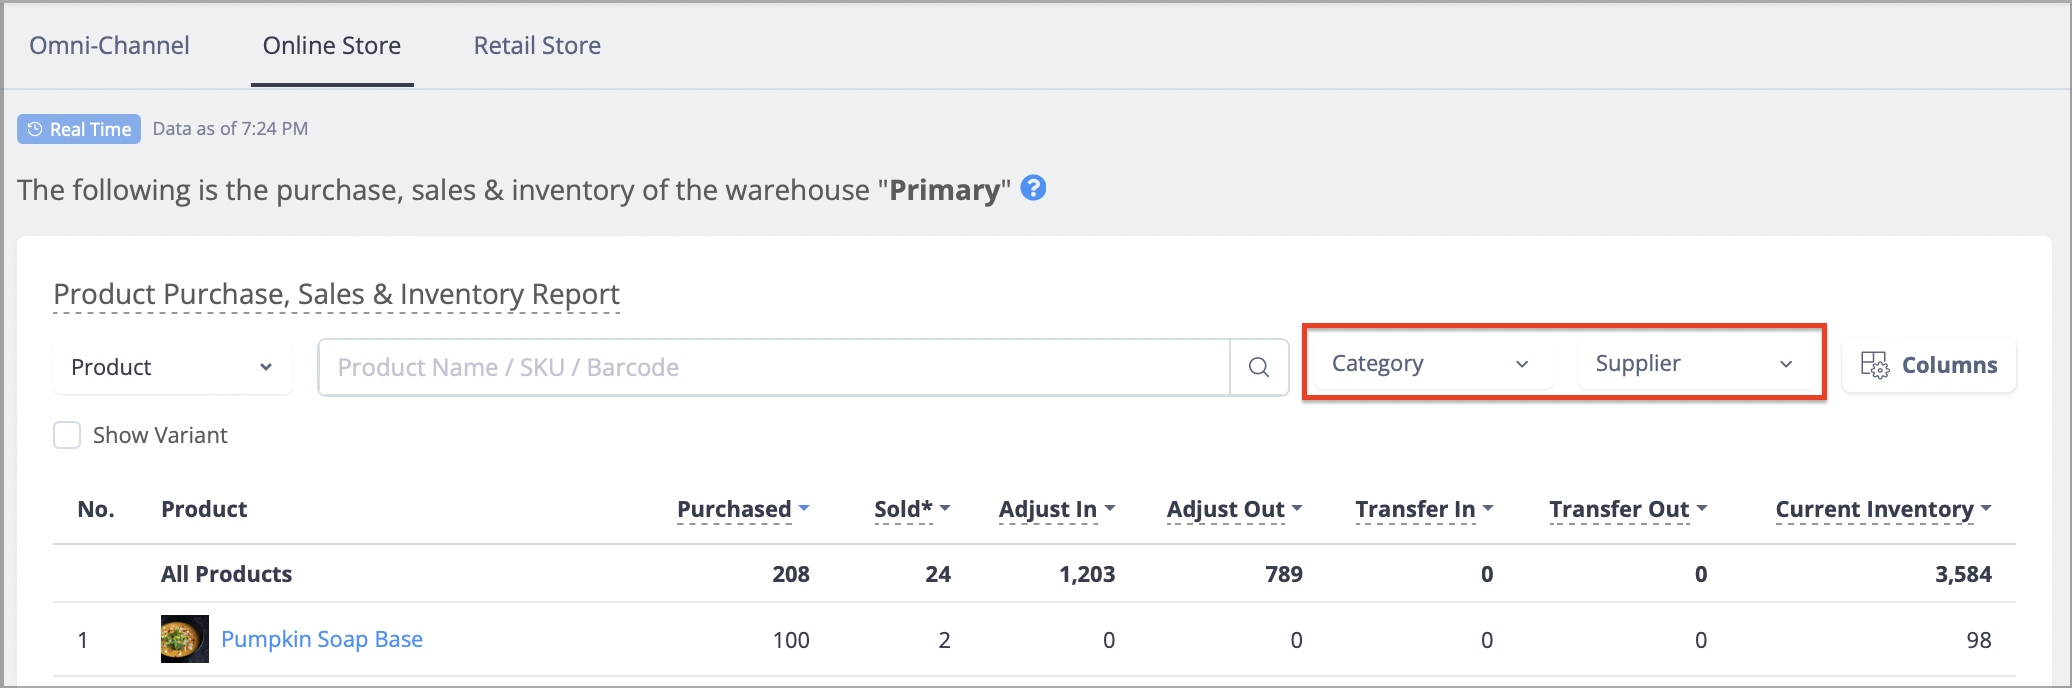Image resolution: width=2072 pixels, height=688 pixels.
Task: Click the Data as of 7:24 PM text
Action: click(230, 128)
